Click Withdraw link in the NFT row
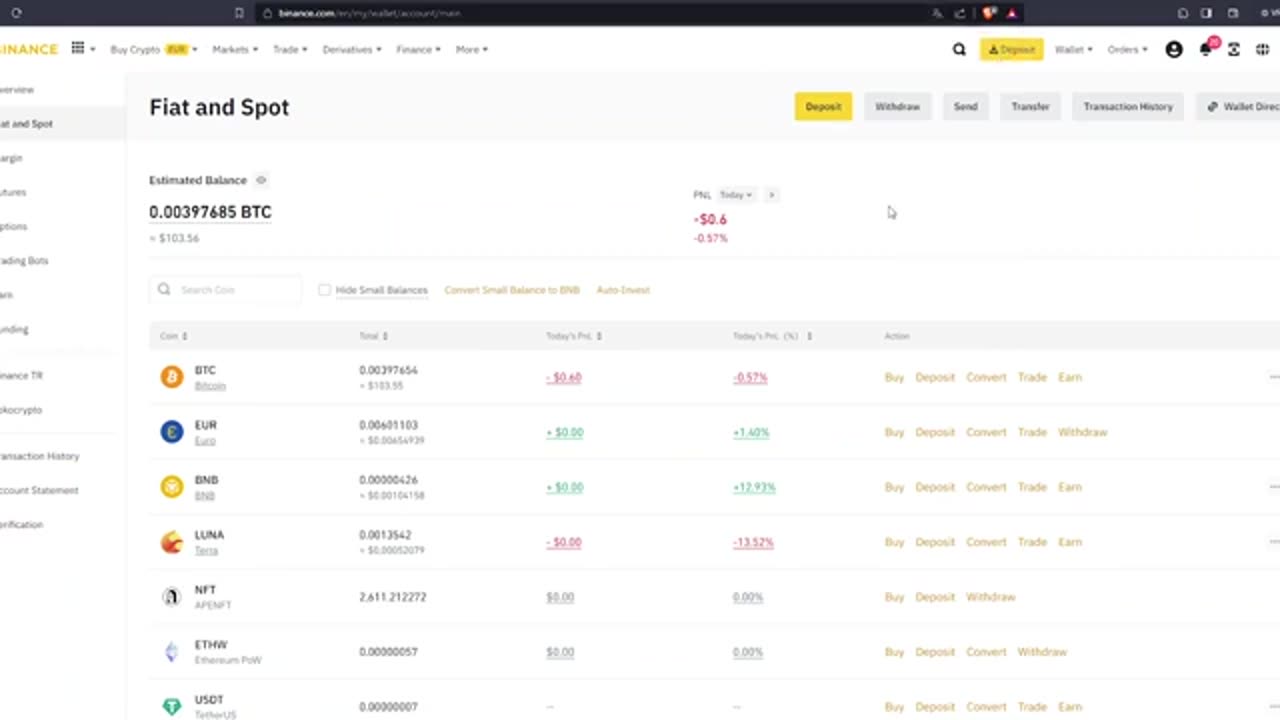1280x720 pixels. [990, 597]
